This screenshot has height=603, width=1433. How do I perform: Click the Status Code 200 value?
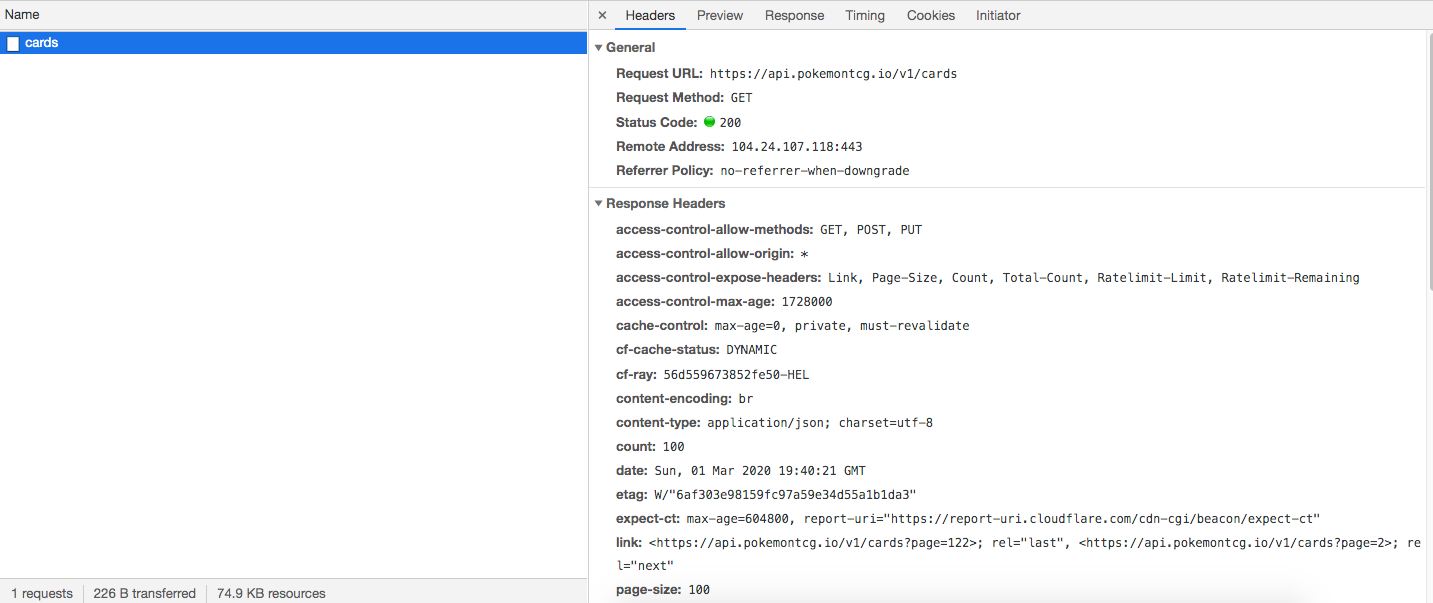[x=730, y=123]
